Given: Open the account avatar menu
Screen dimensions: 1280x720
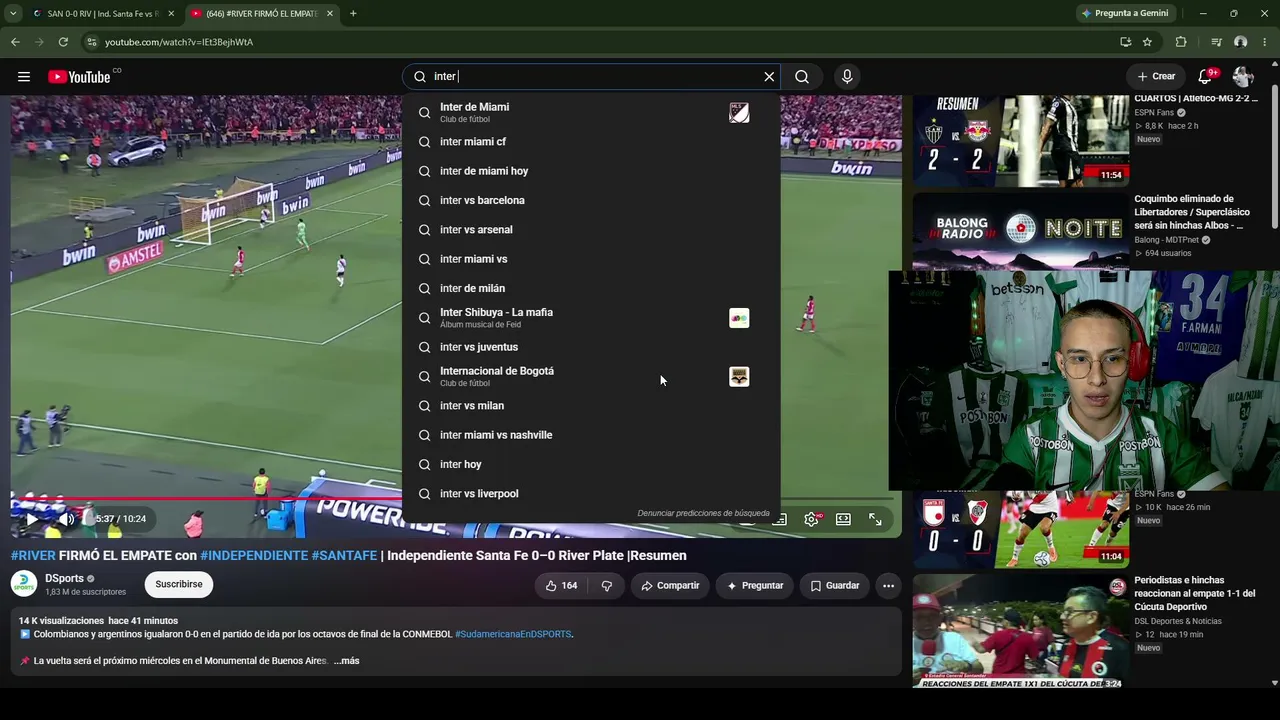Looking at the screenshot, I should [1243, 76].
